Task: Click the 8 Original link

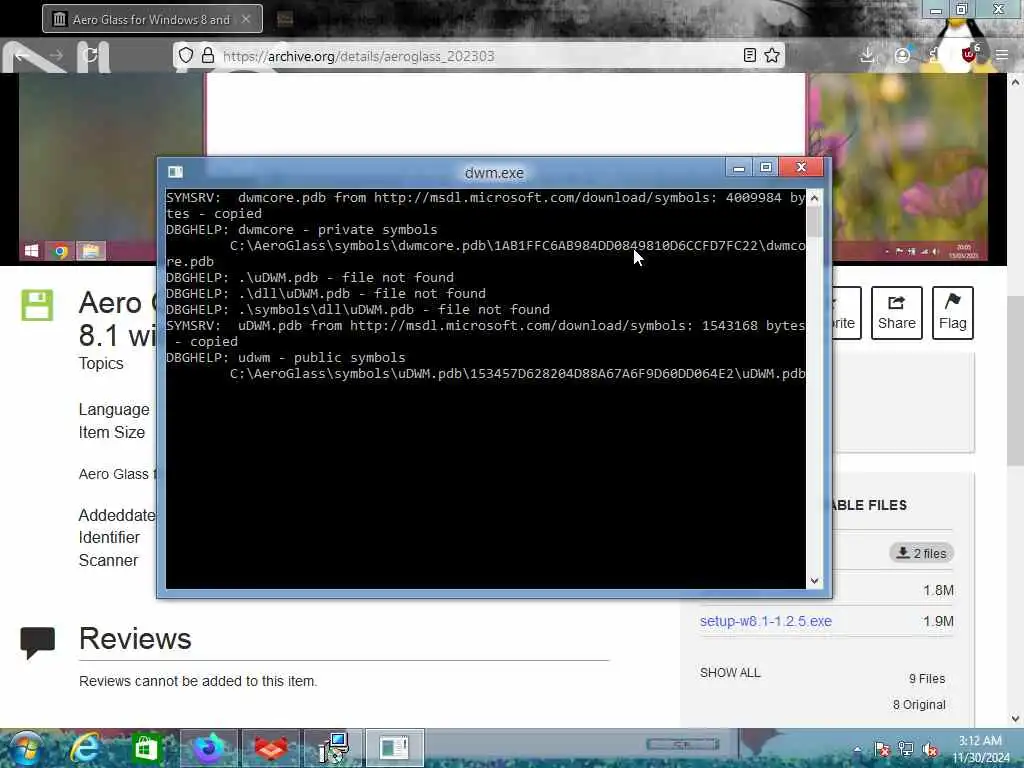Action: pos(919,705)
